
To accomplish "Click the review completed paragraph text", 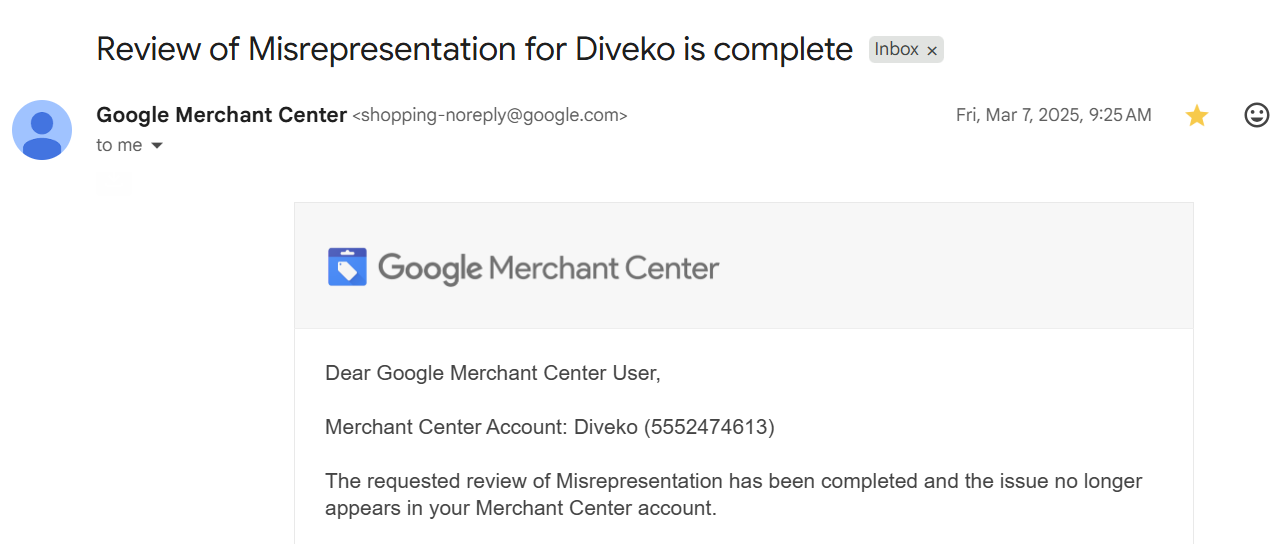I will (733, 494).
